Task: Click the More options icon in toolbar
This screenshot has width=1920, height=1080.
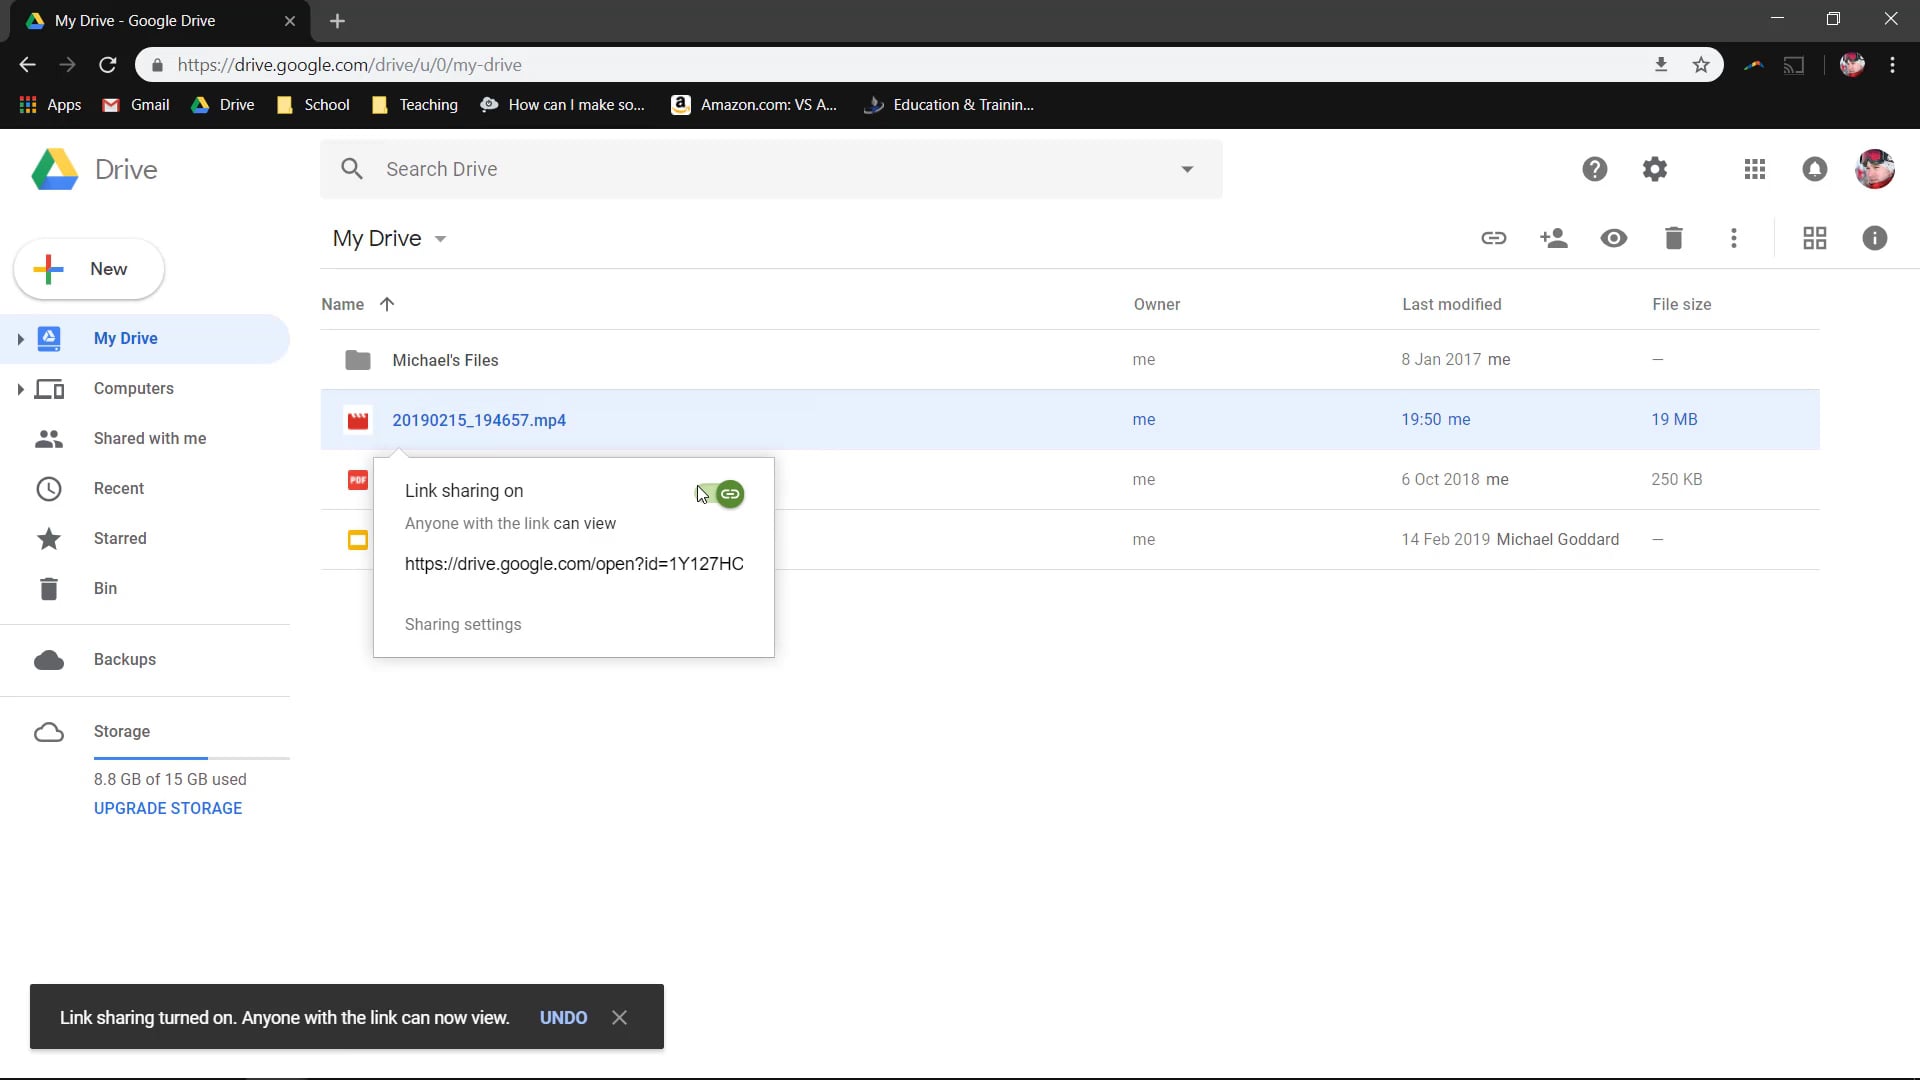Action: 1734,239
